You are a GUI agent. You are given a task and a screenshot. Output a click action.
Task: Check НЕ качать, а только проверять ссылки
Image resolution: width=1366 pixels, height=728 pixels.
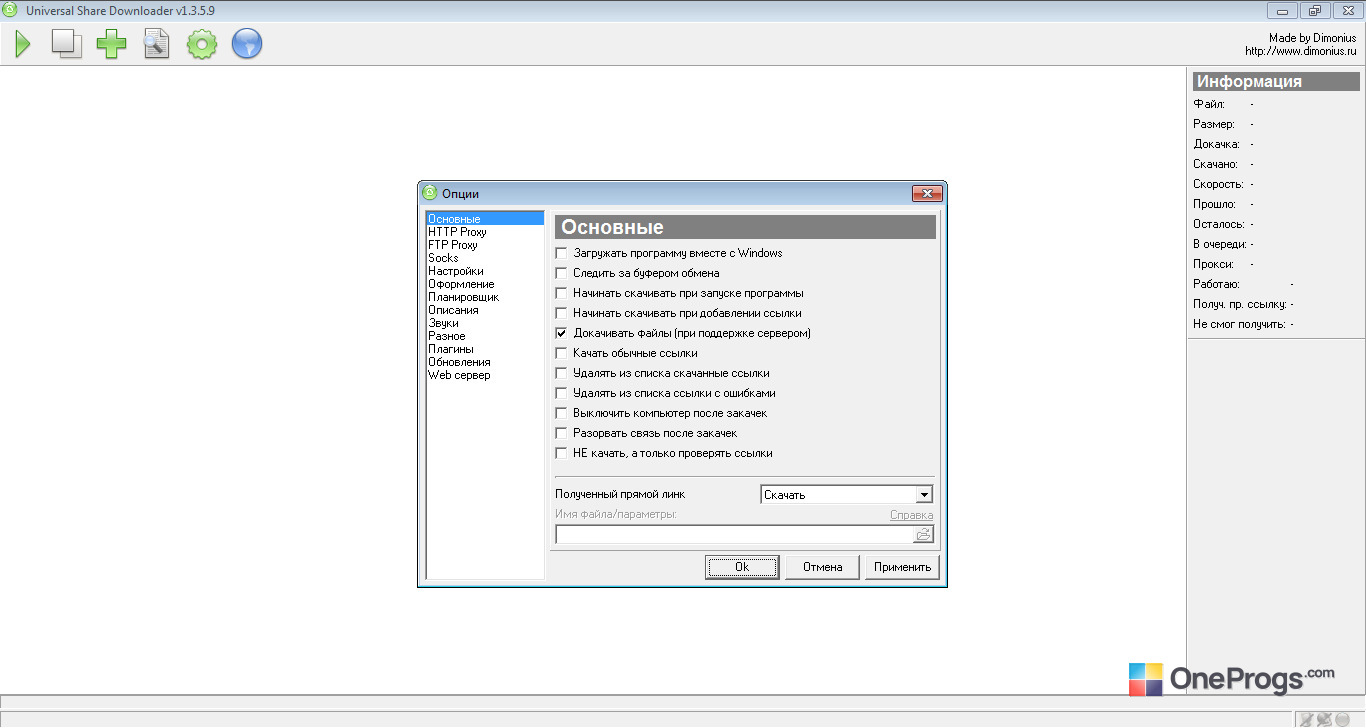pos(561,453)
